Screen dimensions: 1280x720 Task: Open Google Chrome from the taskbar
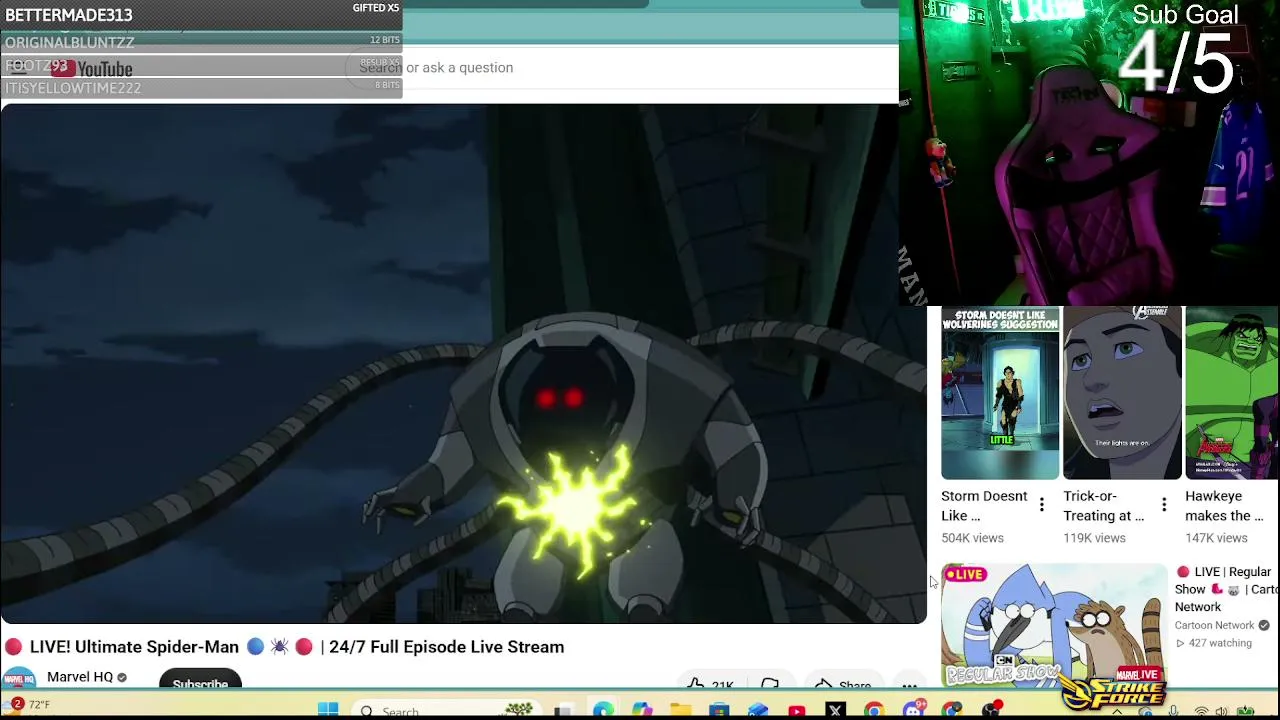click(874, 711)
